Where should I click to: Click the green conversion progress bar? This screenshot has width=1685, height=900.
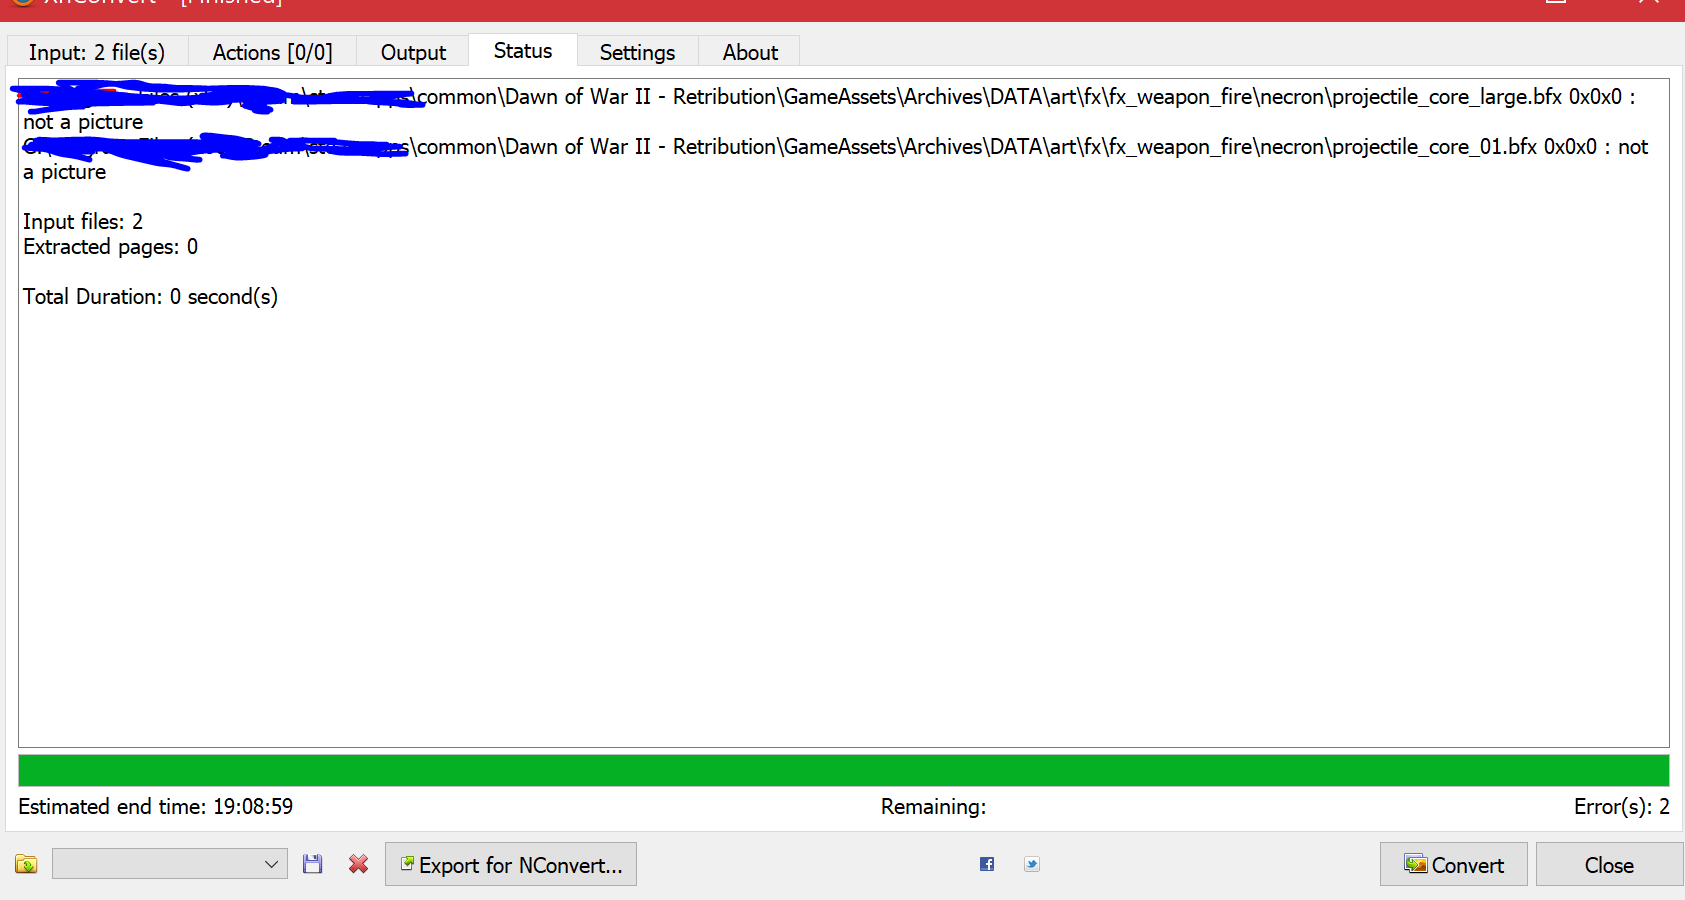pyautogui.click(x=844, y=770)
